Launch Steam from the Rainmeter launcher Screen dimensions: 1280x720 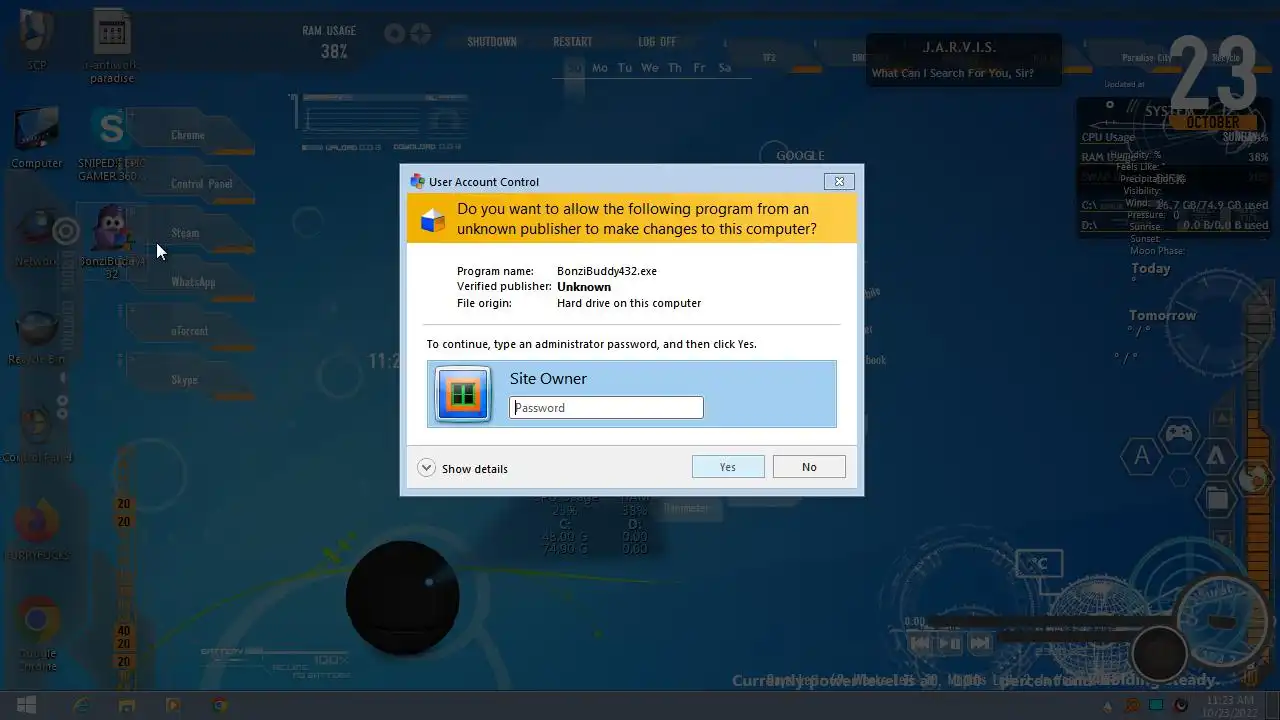pyautogui.click(x=186, y=233)
